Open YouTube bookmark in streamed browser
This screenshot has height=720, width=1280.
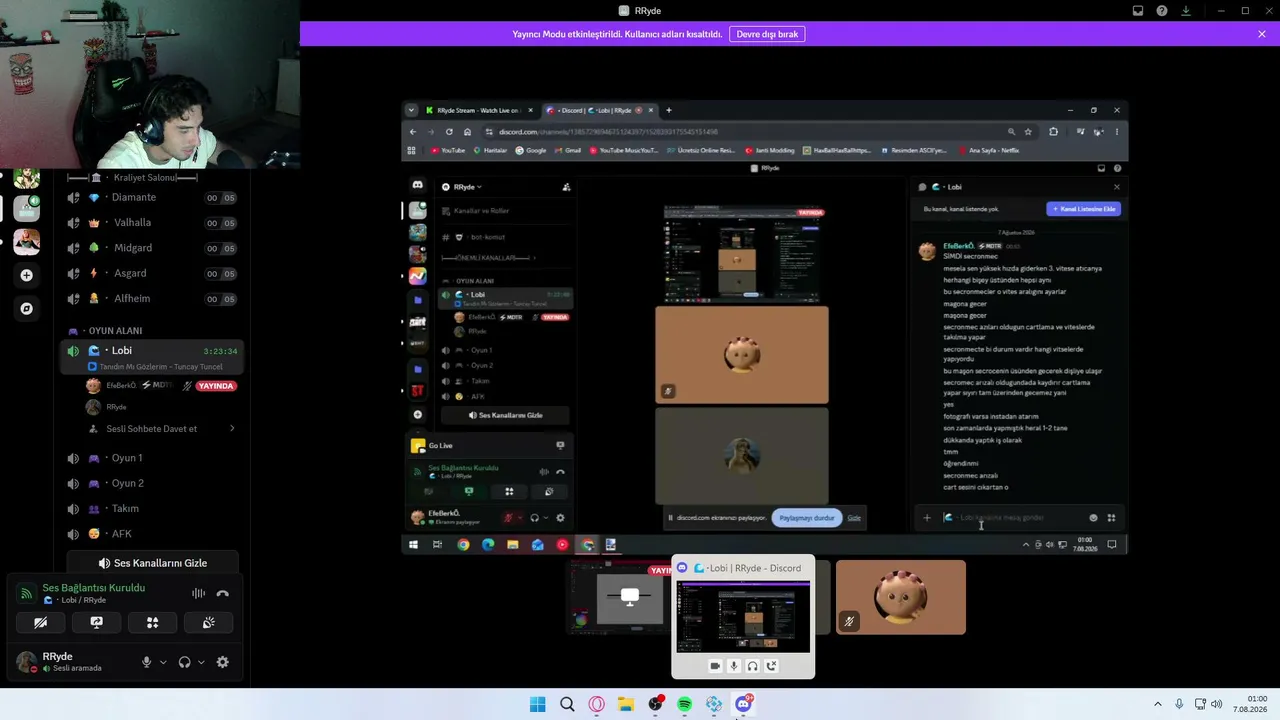pyautogui.click(x=448, y=150)
